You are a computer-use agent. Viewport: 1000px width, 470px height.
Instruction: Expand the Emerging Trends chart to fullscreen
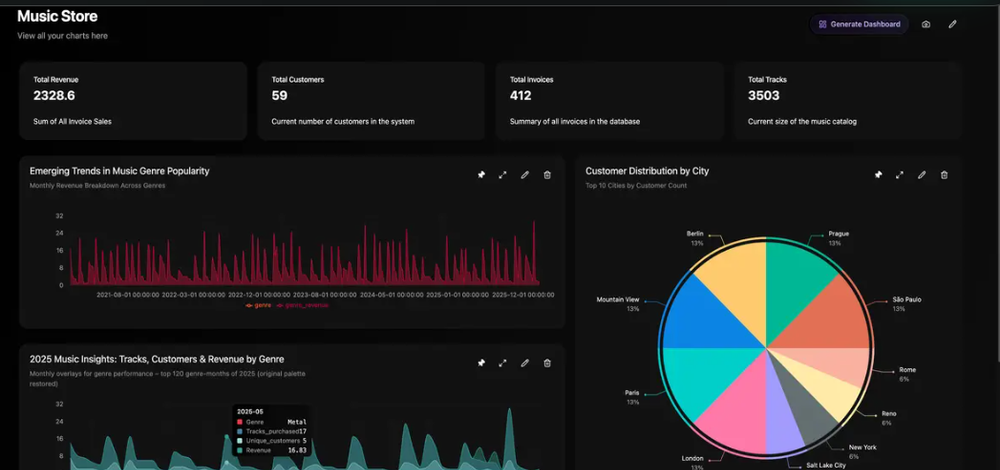[x=503, y=175]
